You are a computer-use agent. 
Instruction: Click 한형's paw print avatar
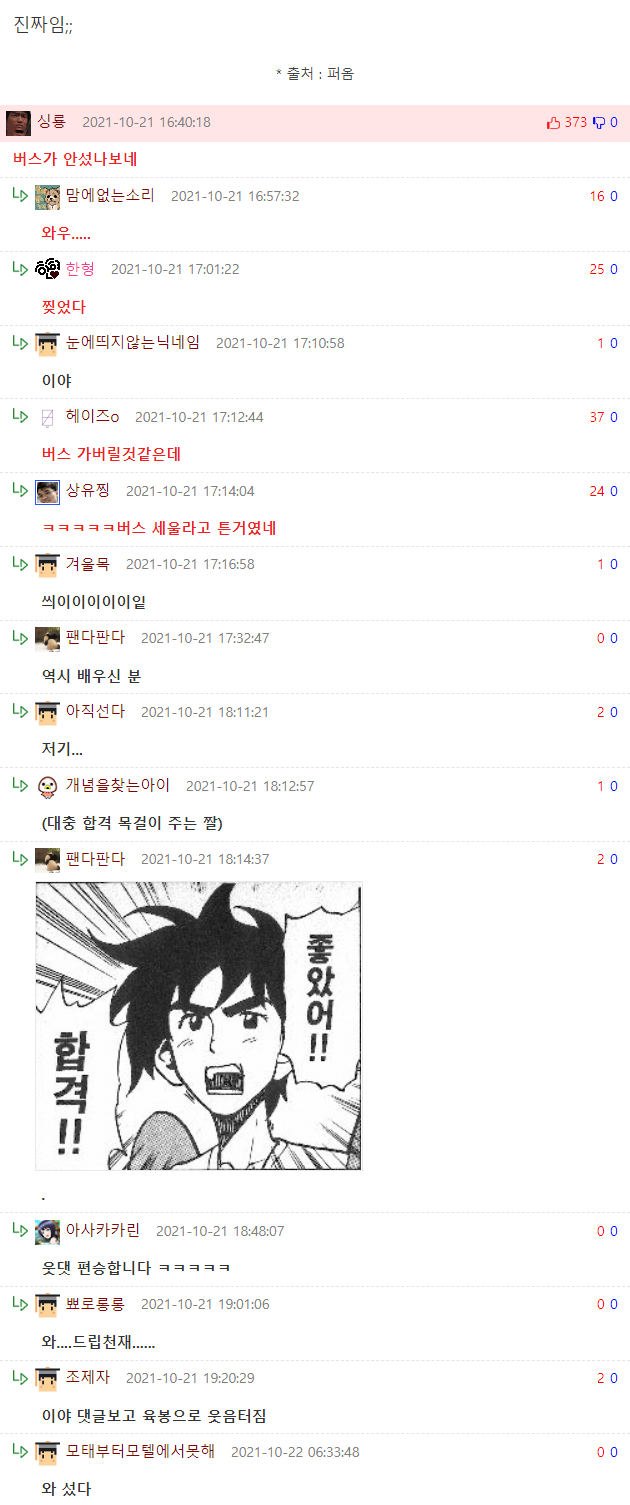pyautogui.click(x=47, y=270)
